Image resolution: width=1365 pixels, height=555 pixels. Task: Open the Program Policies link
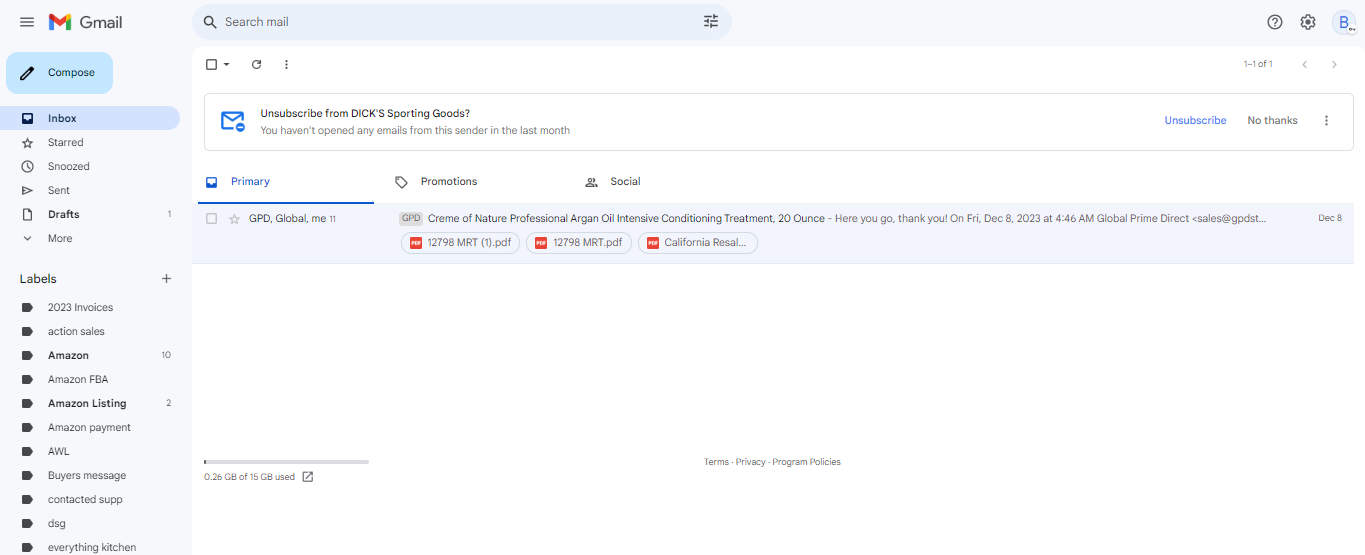[806, 462]
